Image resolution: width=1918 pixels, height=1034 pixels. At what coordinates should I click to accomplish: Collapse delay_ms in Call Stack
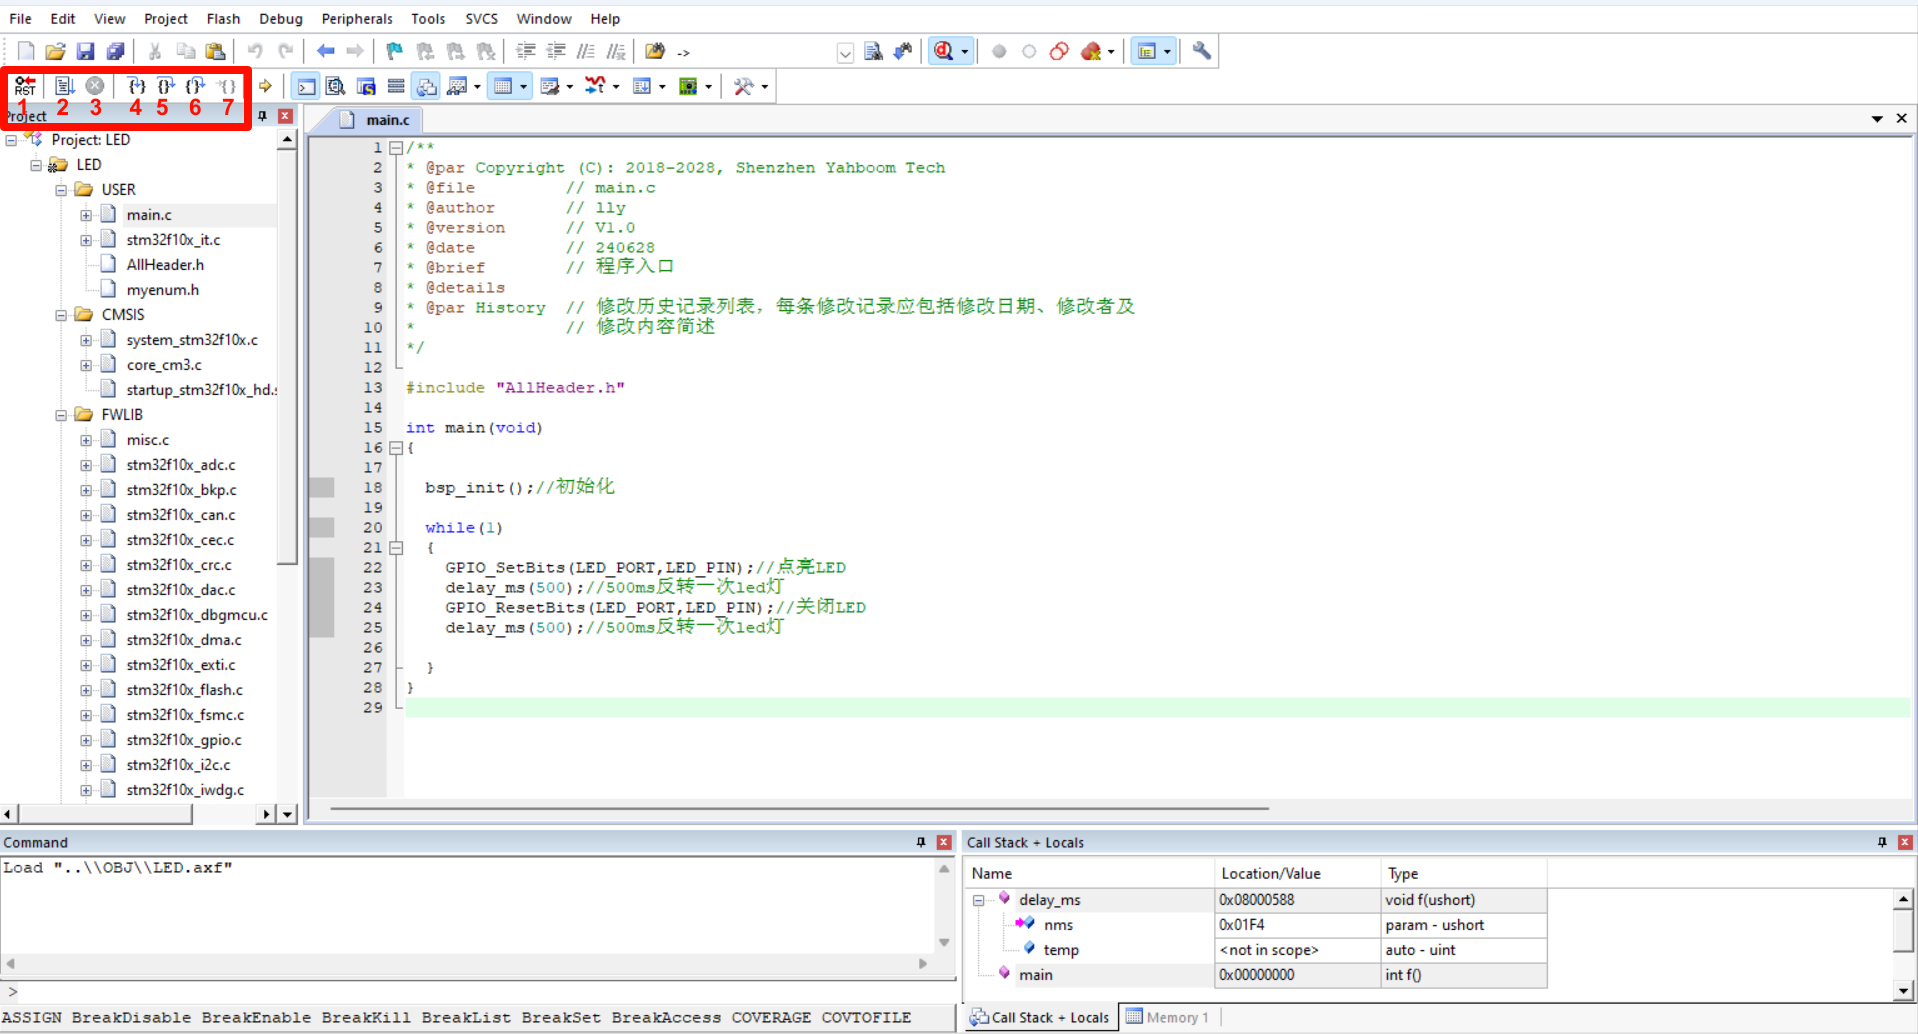978,900
